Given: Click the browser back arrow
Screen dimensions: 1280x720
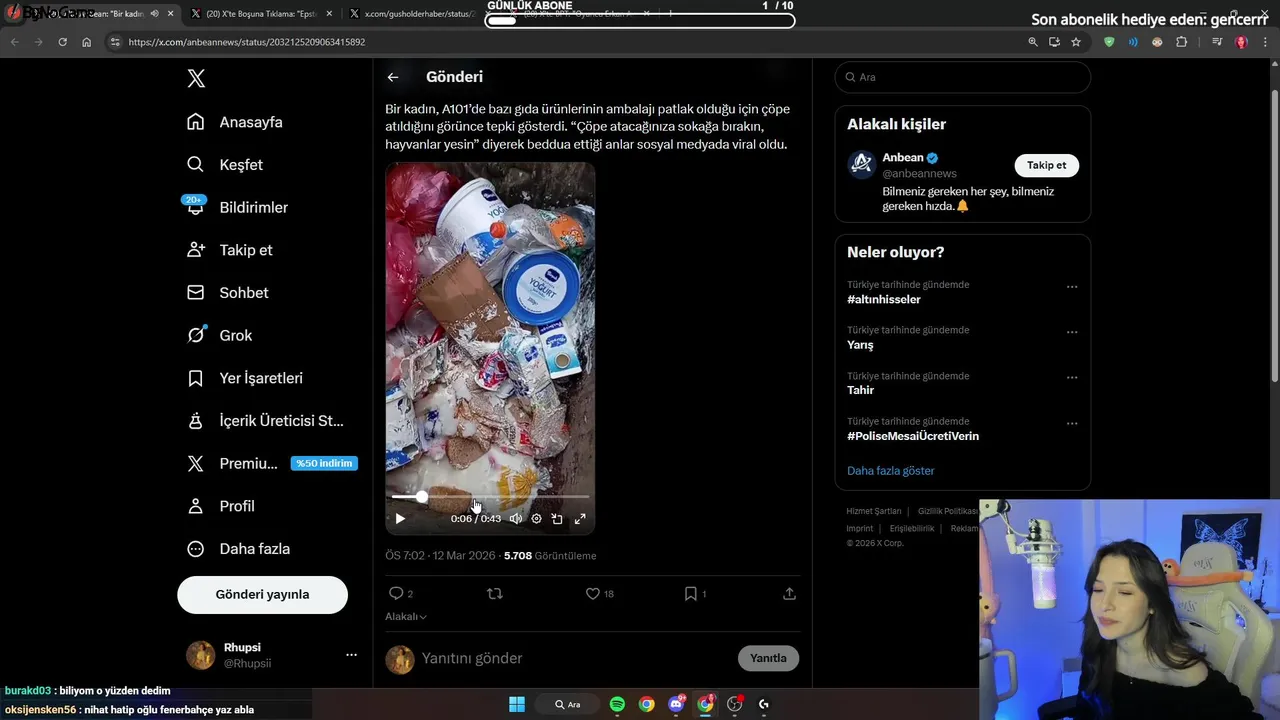Looking at the screenshot, I should pyautogui.click(x=14, y=42).
